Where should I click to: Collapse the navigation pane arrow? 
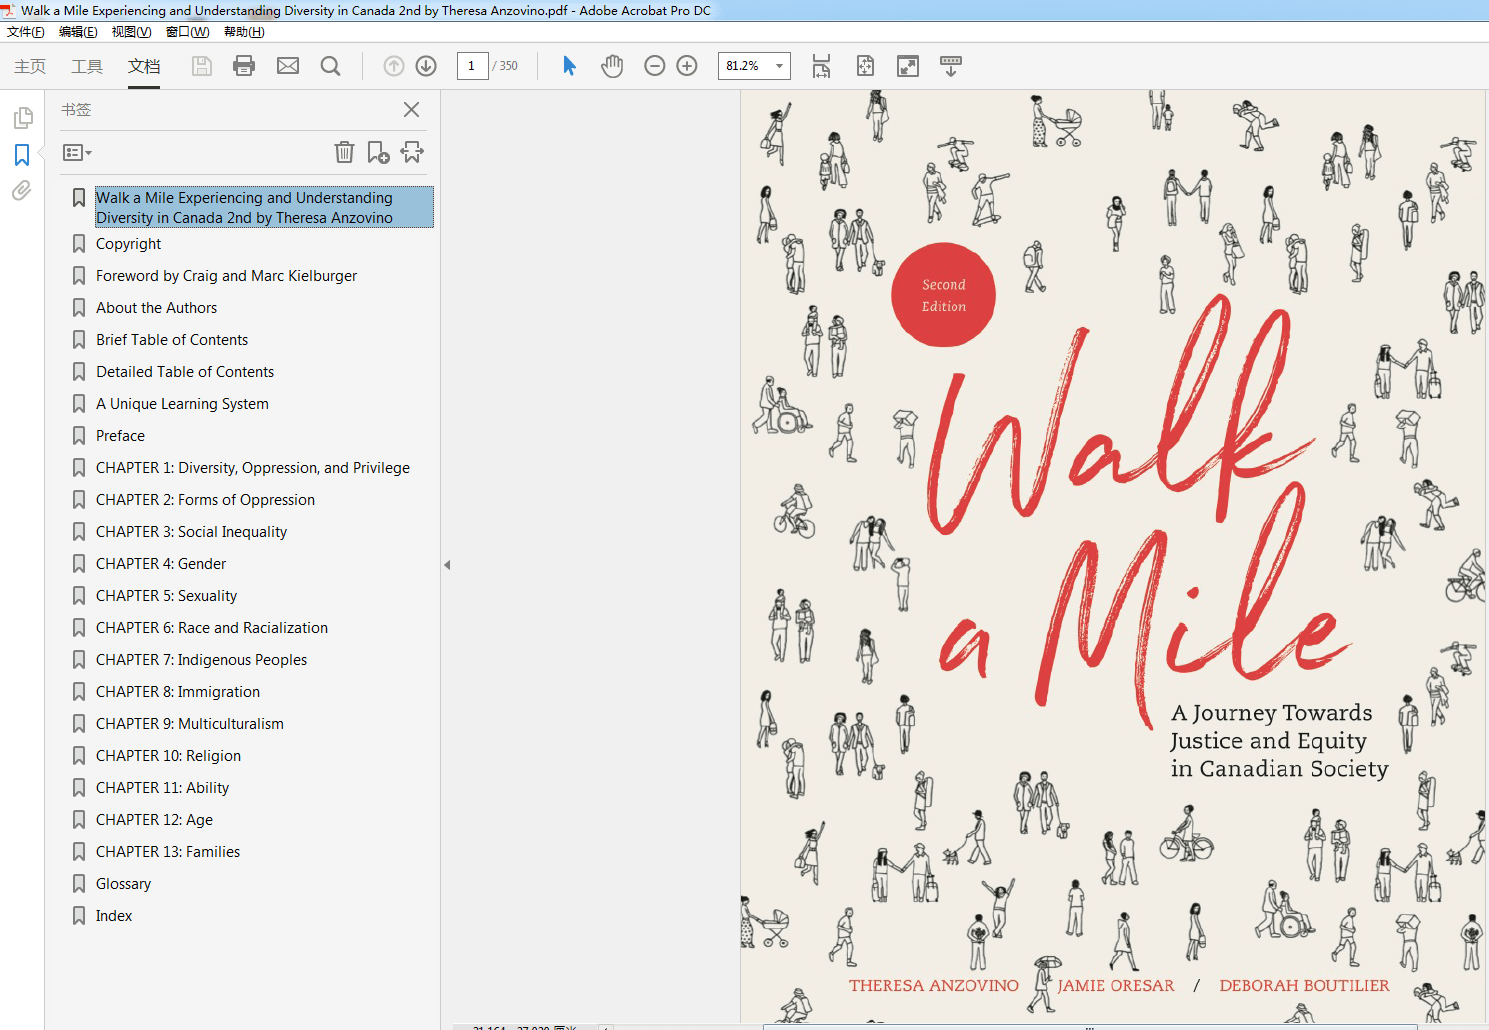click(x=447, y=565)
